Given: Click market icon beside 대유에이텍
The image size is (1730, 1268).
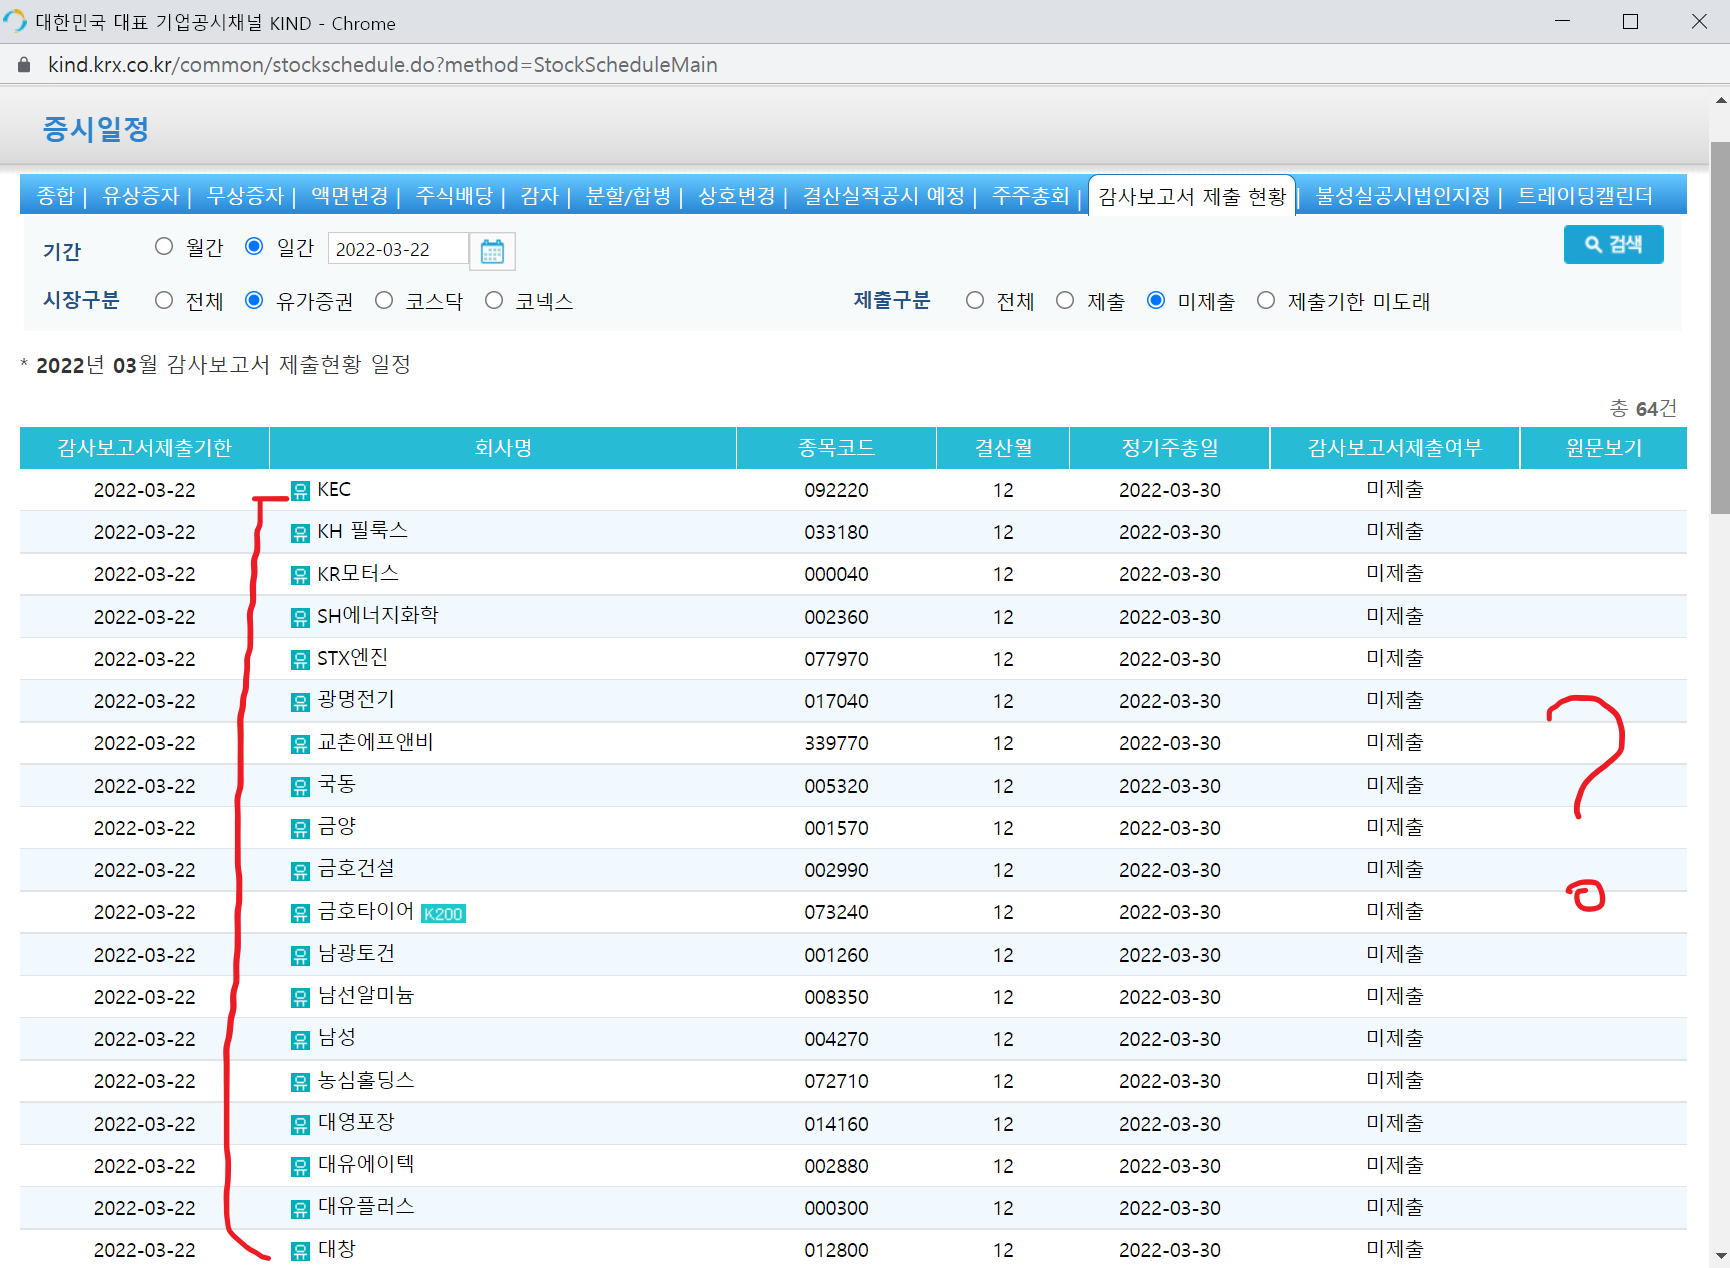Looking at the screenshot, I should [300, 1167].
